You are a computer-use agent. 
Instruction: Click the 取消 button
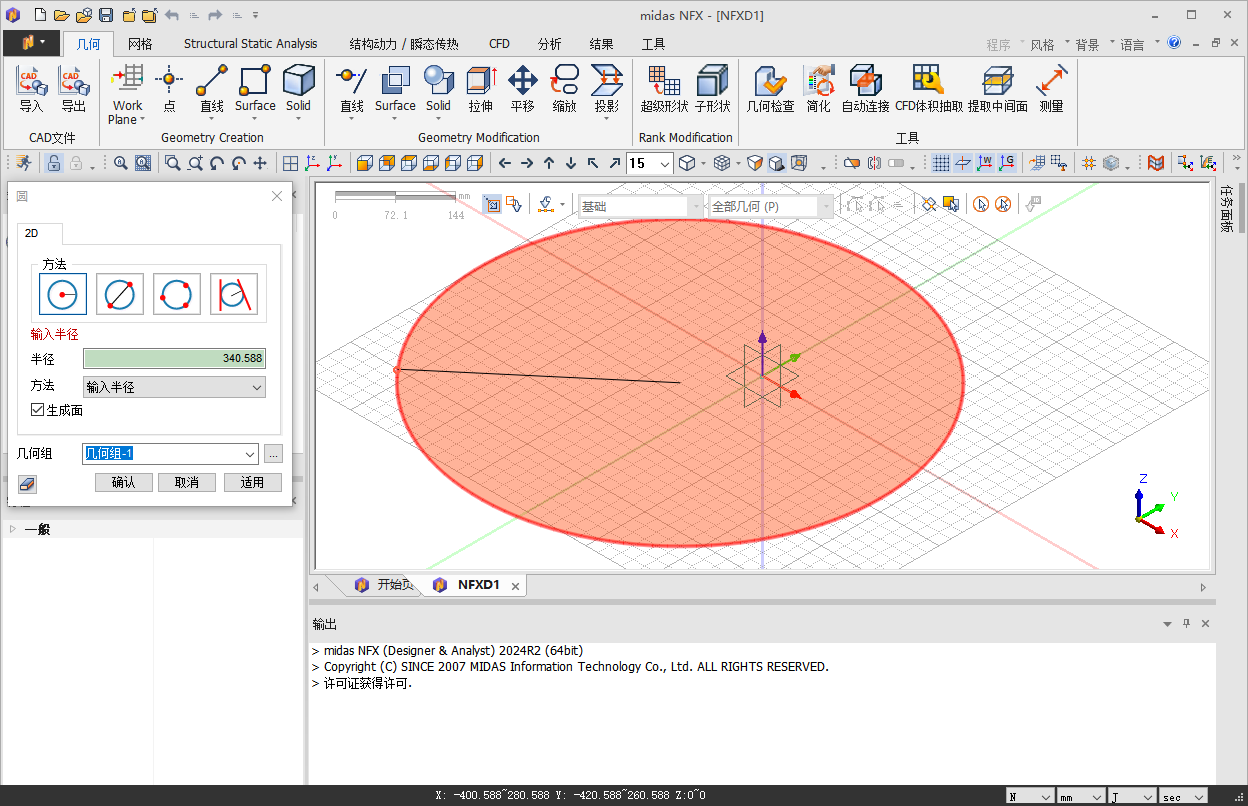point(187,482)
